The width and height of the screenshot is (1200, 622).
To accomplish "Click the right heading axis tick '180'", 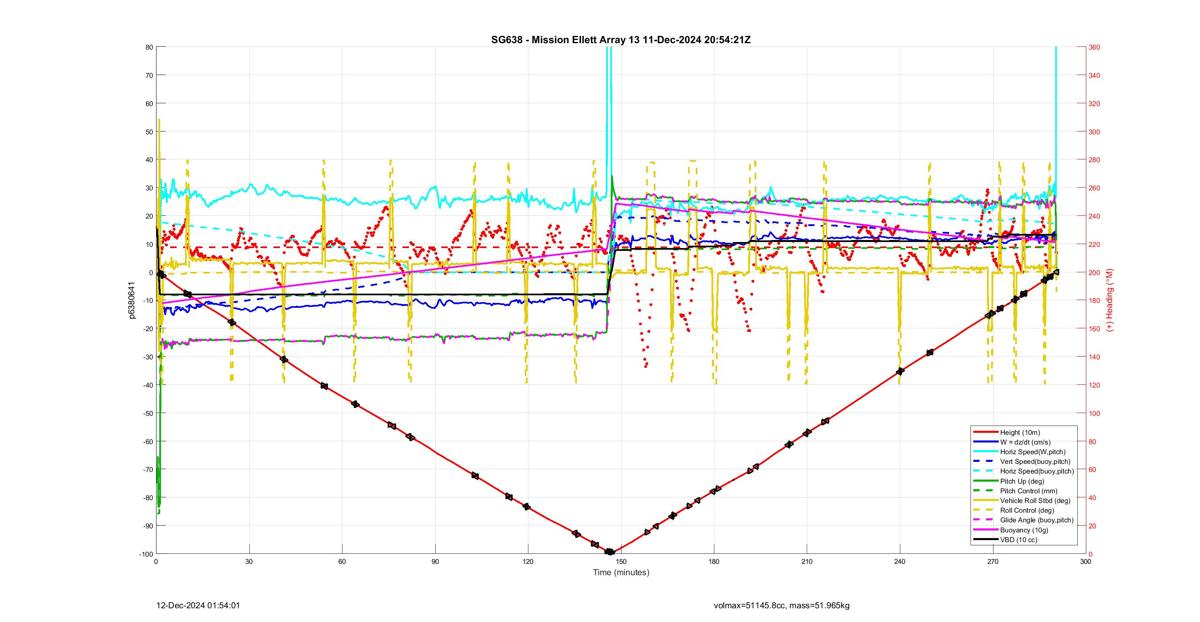I will pos(1094,300).
